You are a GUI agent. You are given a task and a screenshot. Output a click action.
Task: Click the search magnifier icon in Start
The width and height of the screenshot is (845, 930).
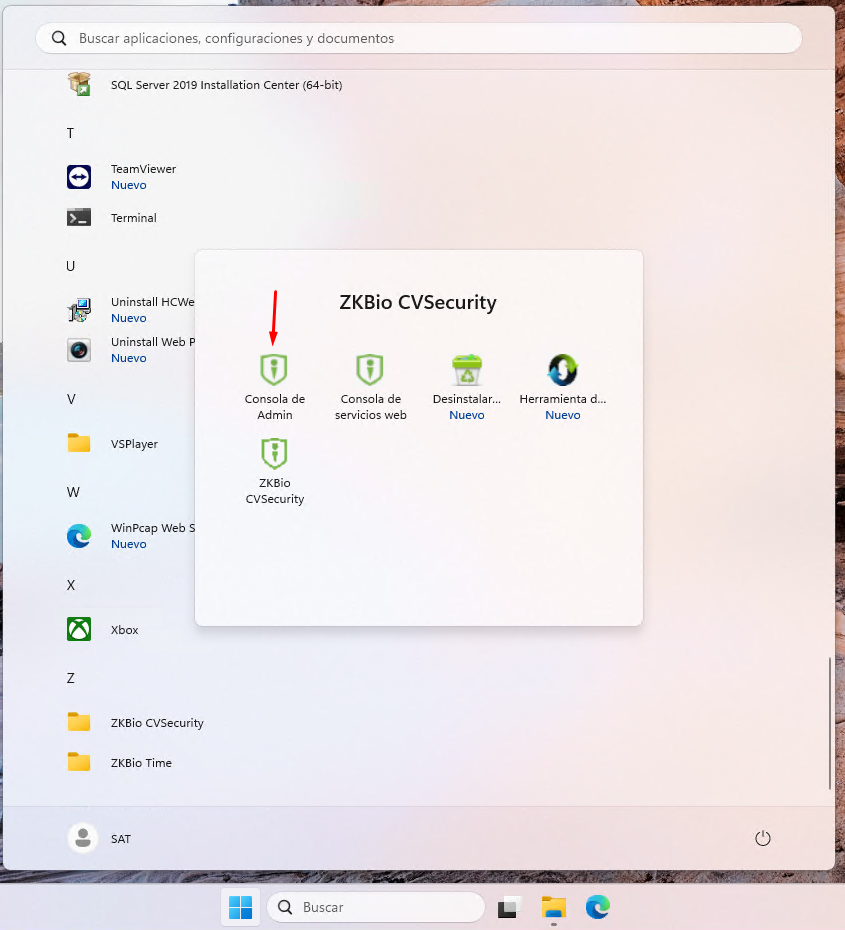pyautogui.click(x=59, y=38)
